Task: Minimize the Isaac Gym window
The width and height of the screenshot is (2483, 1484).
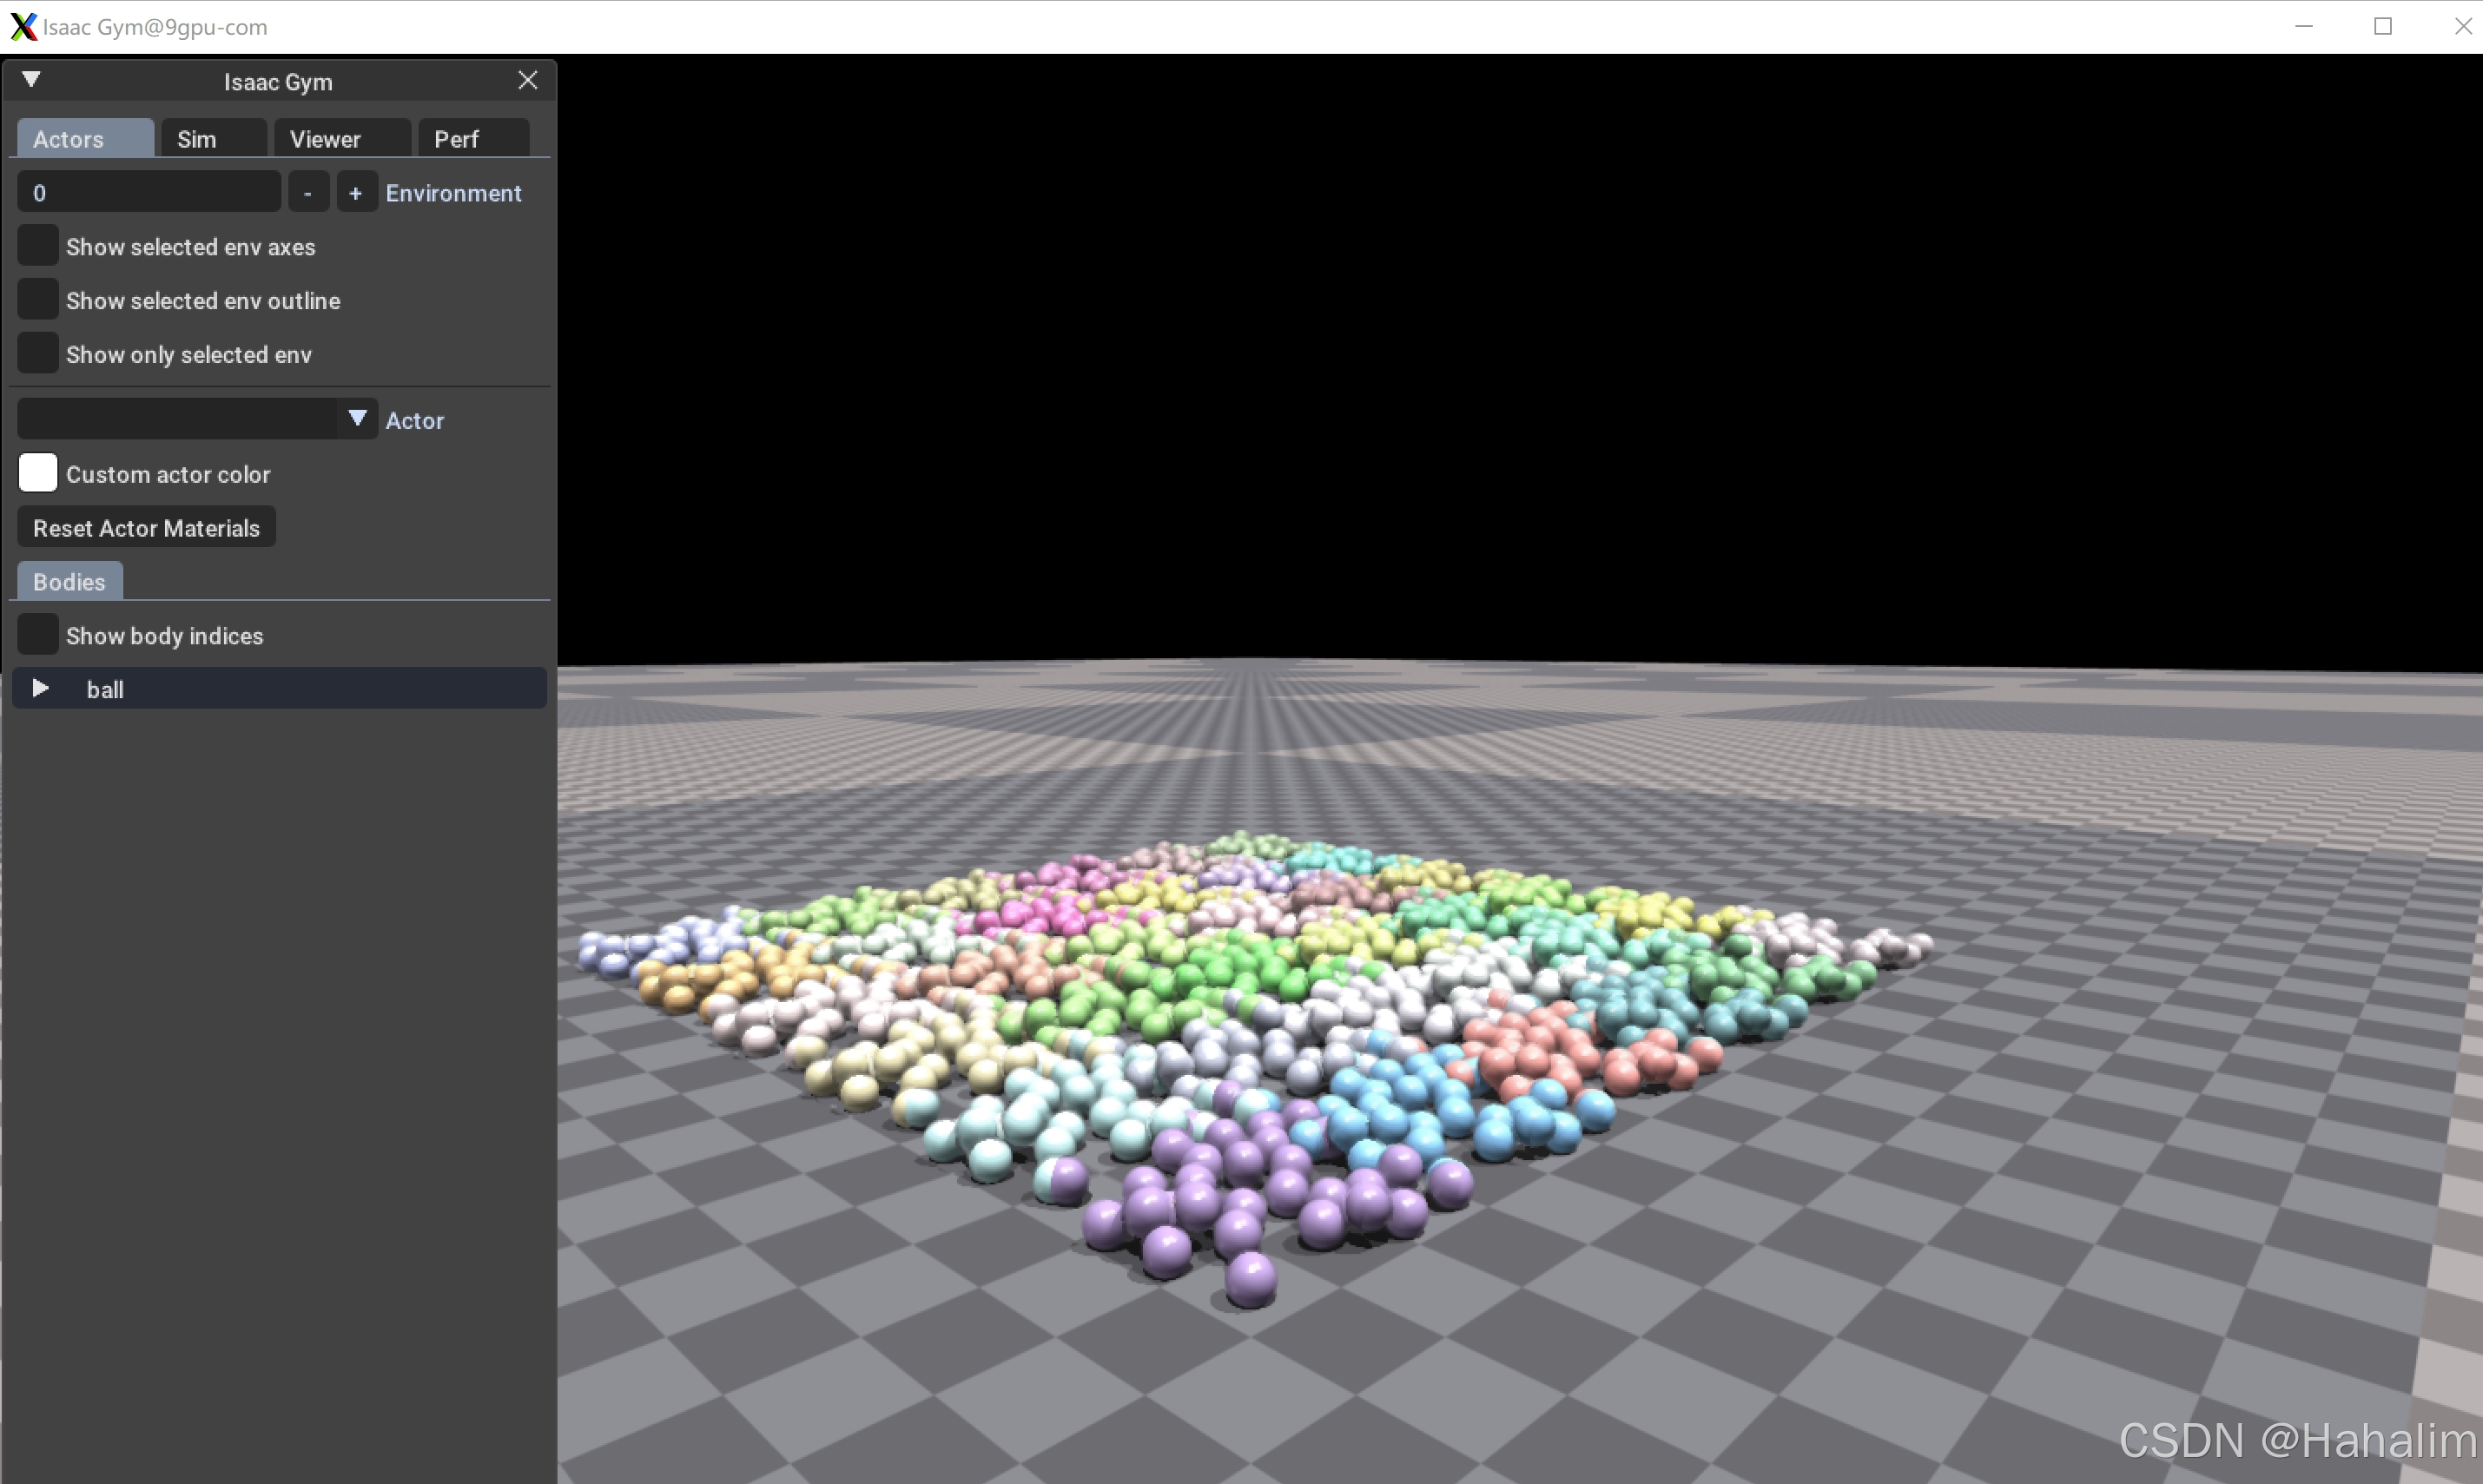Action: 2304,27
